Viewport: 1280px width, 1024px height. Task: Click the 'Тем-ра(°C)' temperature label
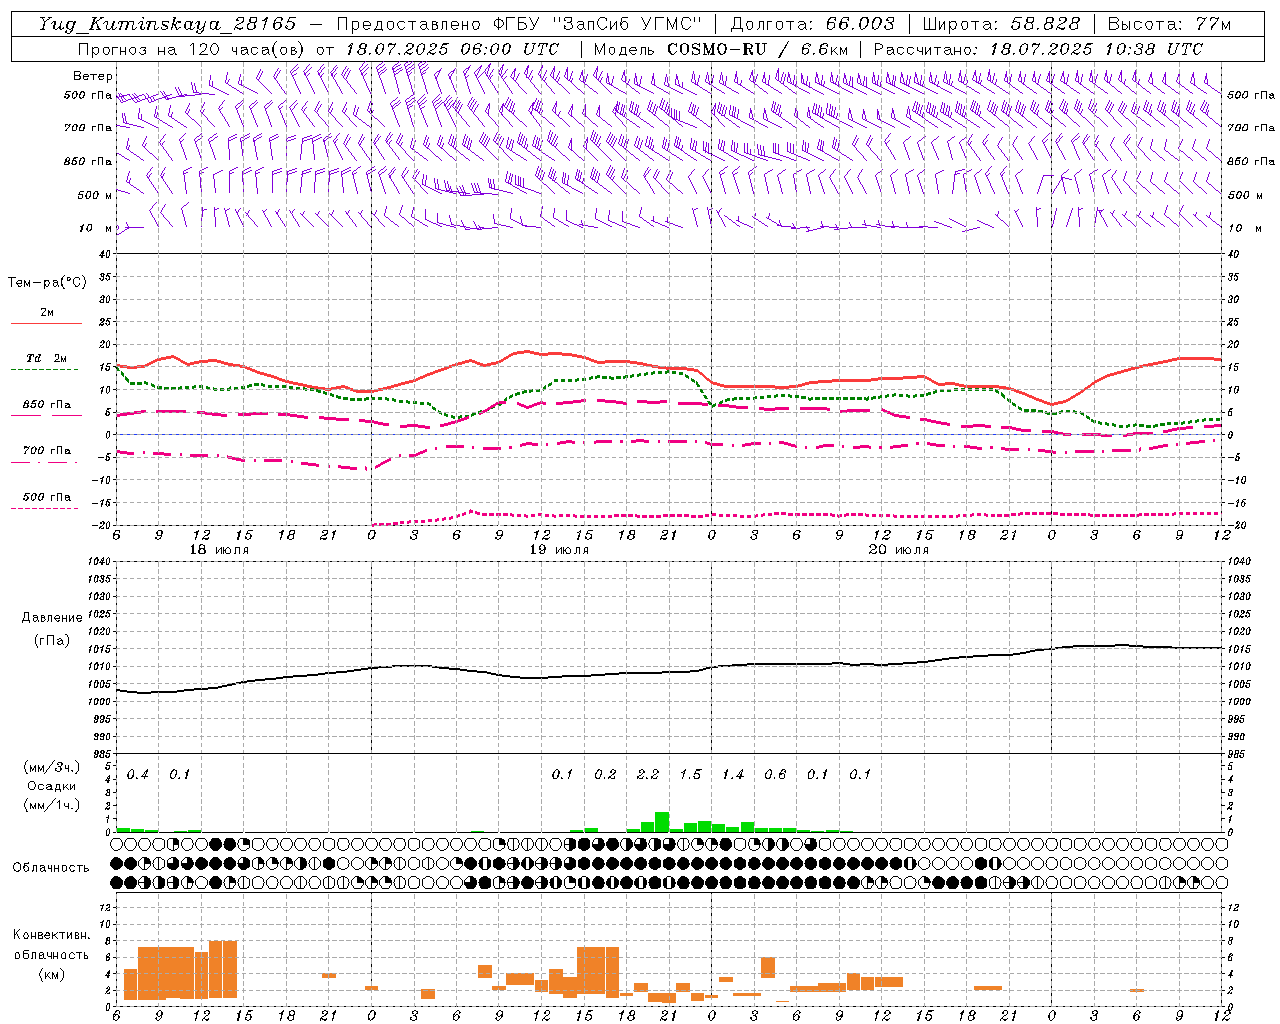(47, 283)
